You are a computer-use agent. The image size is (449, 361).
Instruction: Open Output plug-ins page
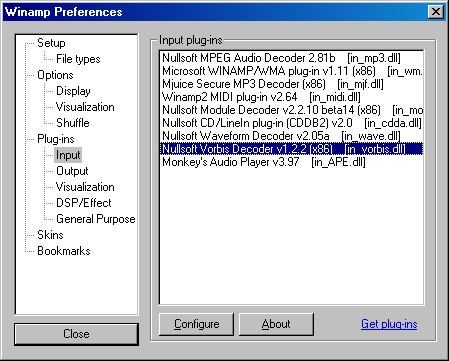(x=72, y=171)
